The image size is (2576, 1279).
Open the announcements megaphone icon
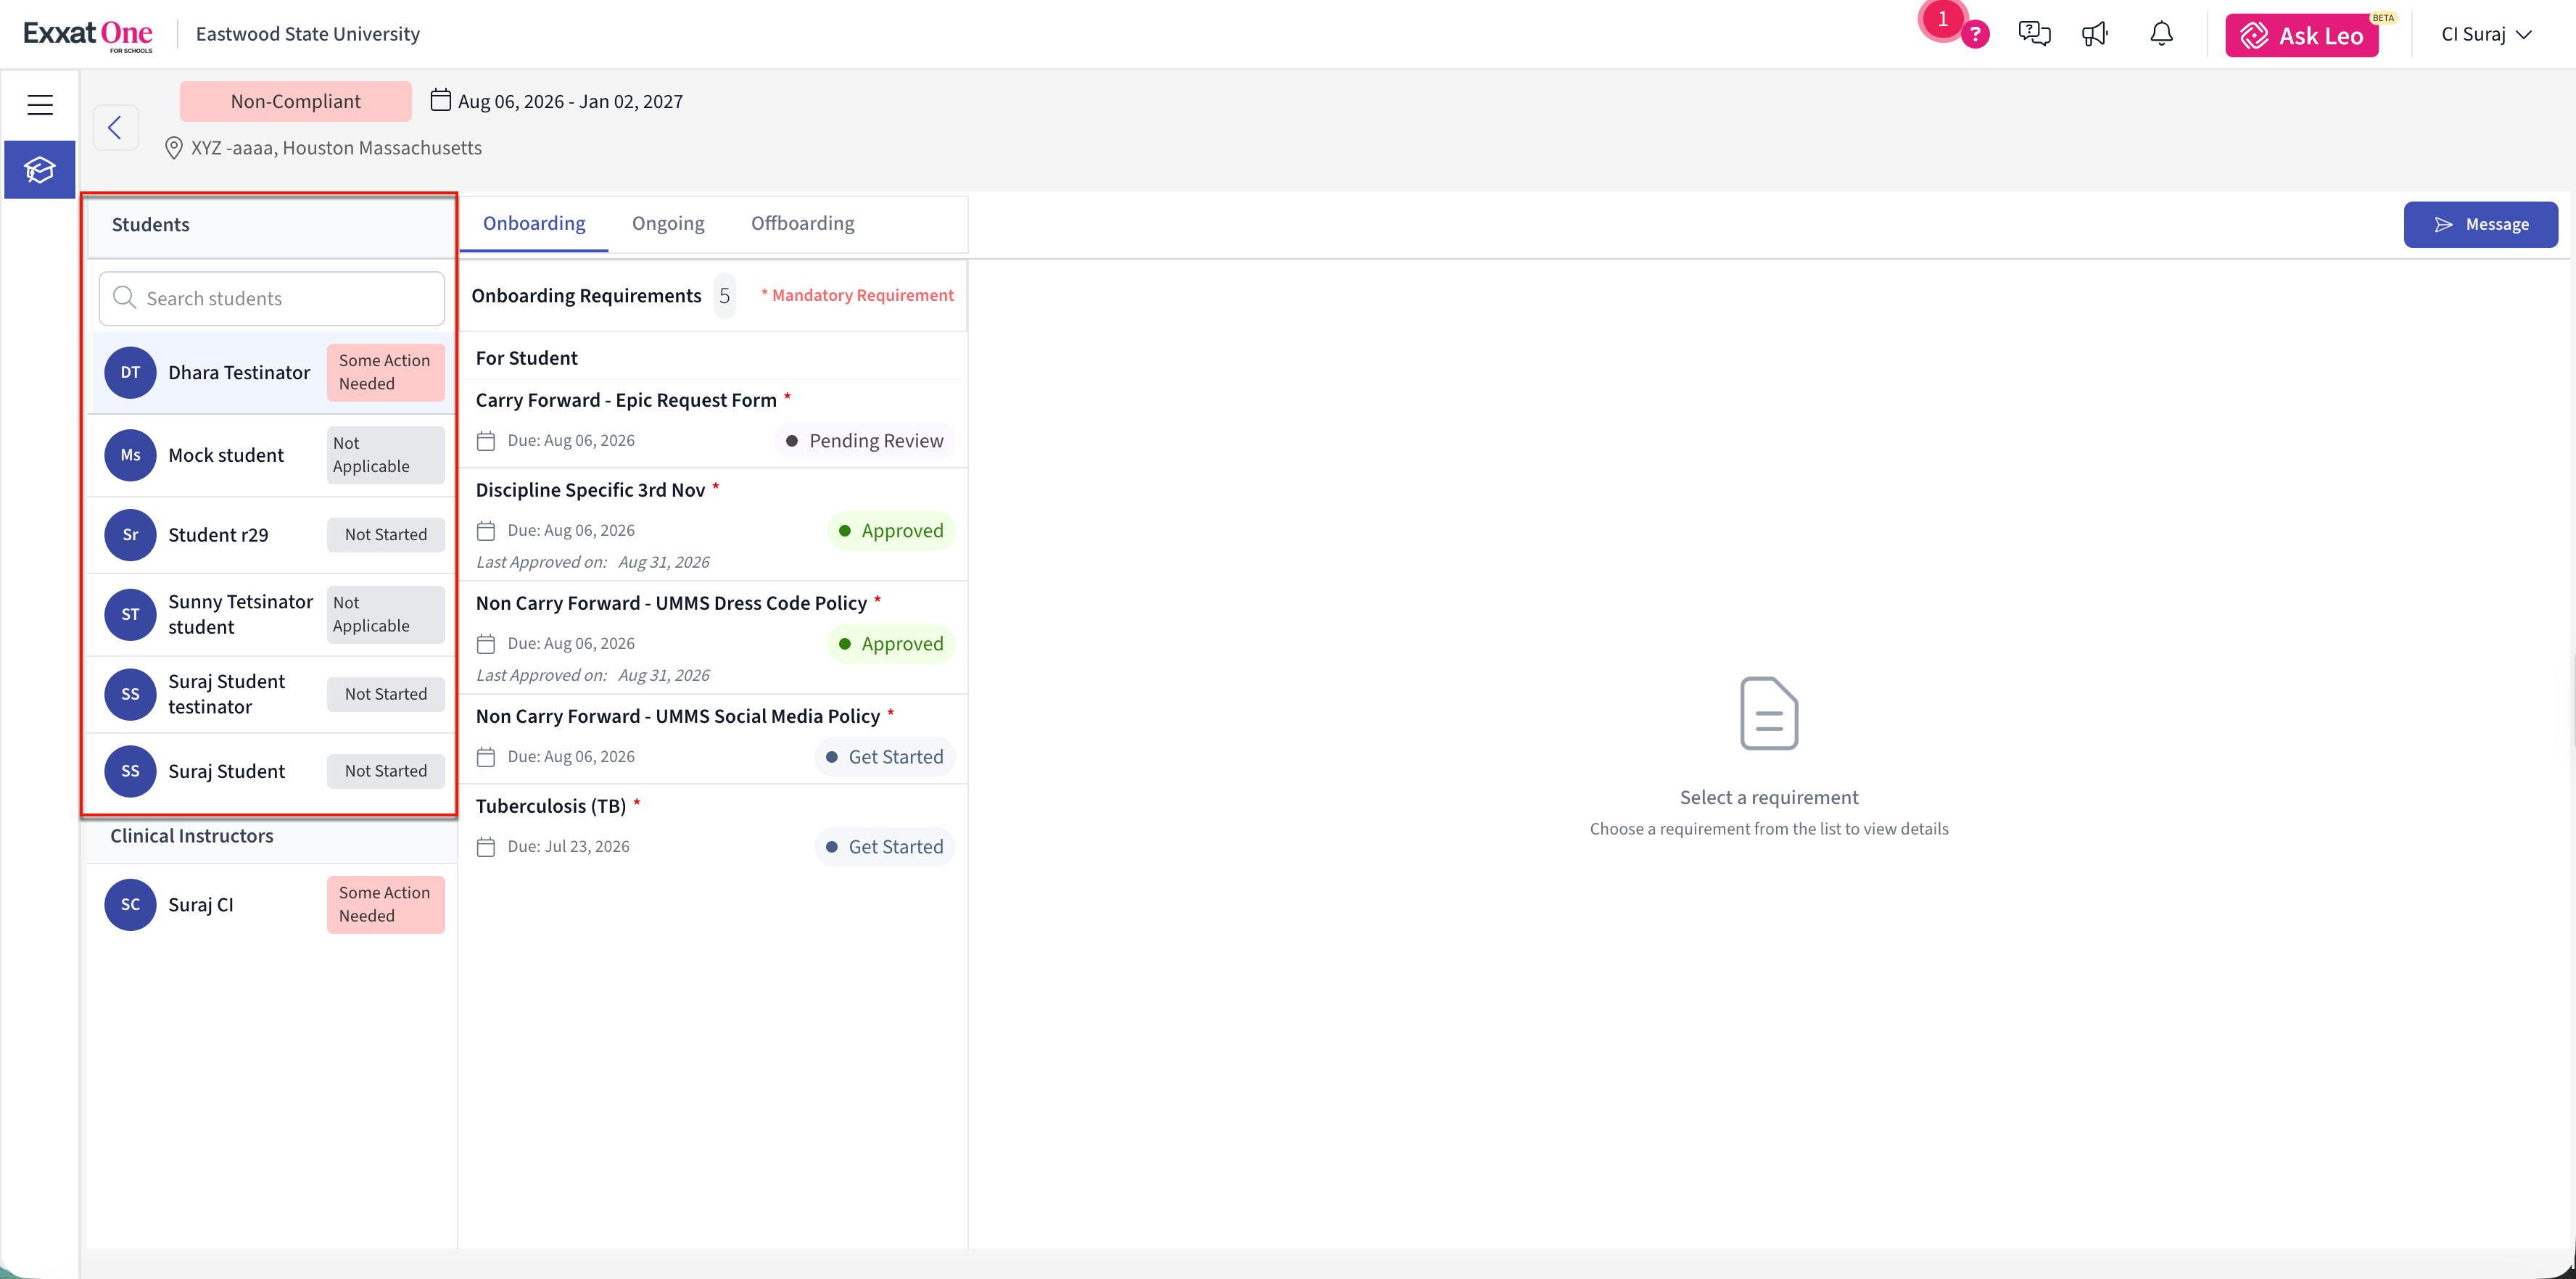click(x=2095, y=34)
